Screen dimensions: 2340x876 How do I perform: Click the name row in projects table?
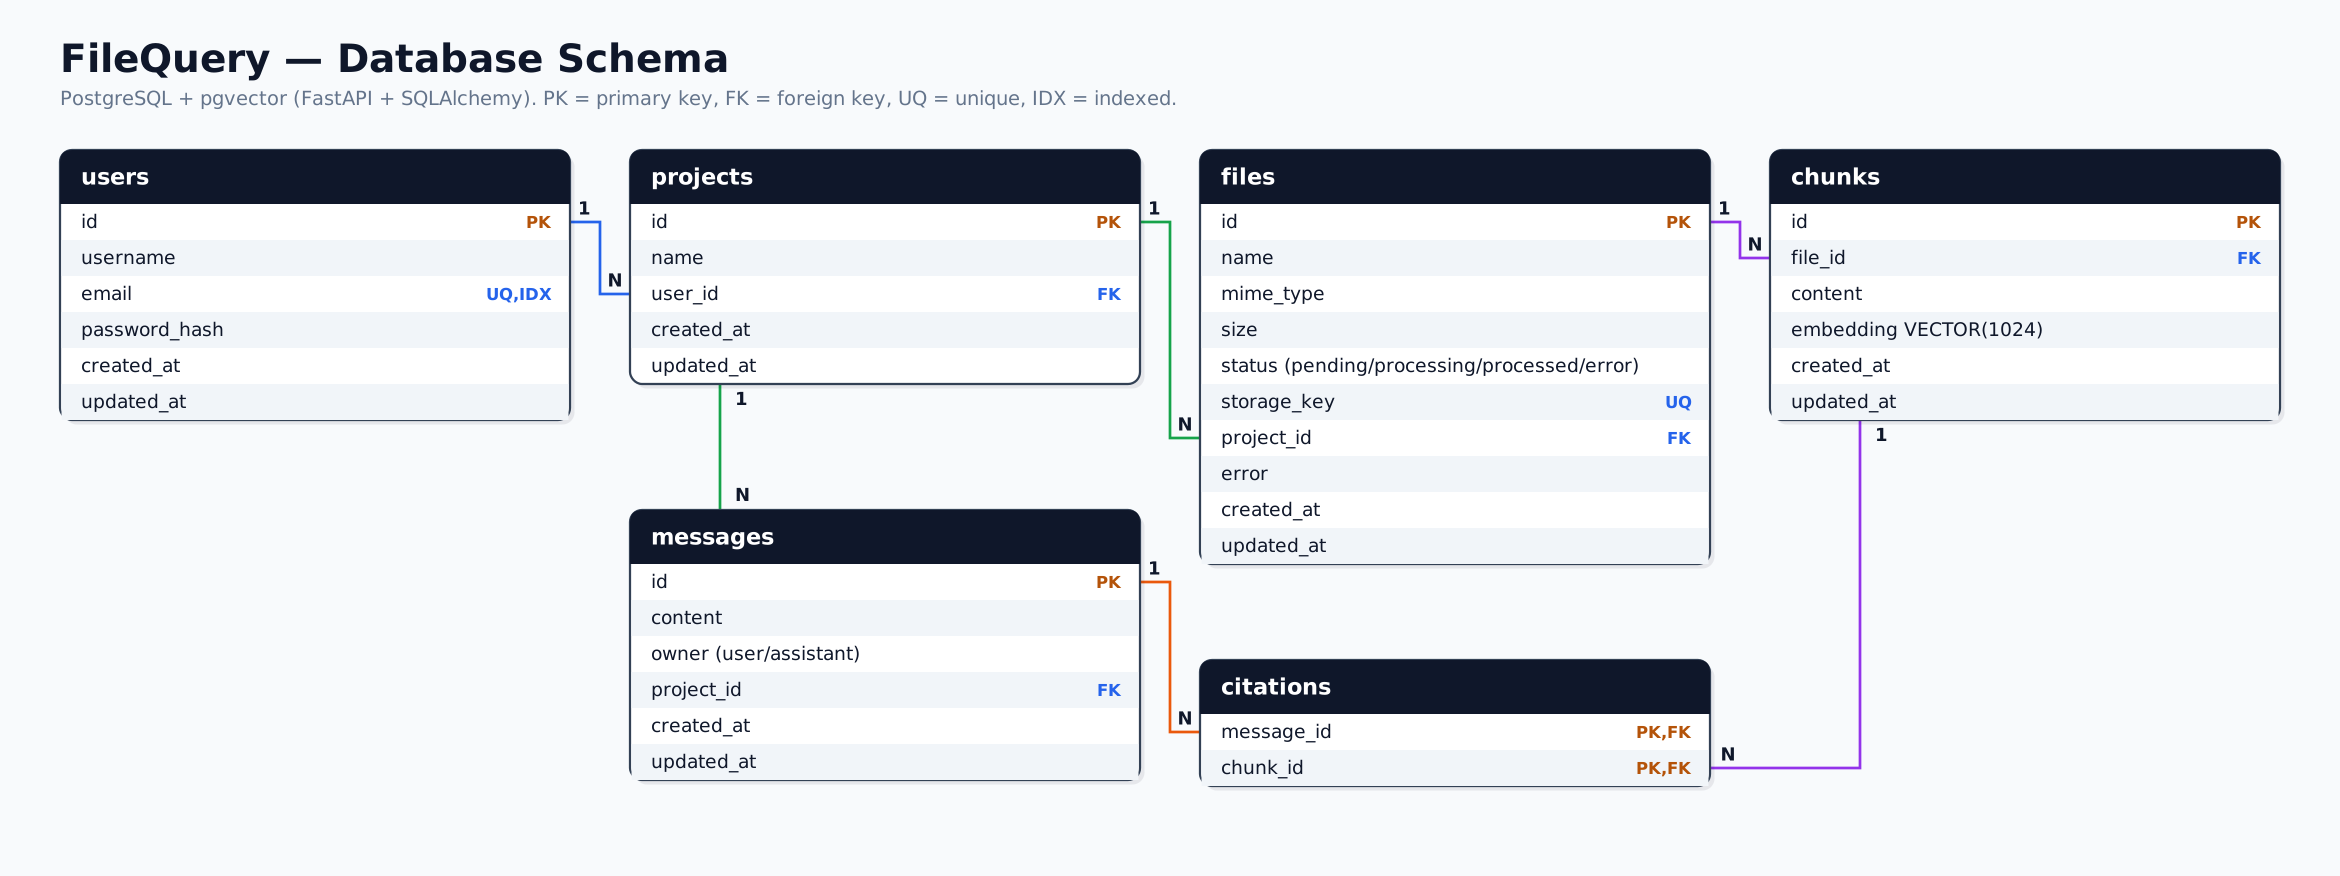pyautogui.click(x=885, y=258)
